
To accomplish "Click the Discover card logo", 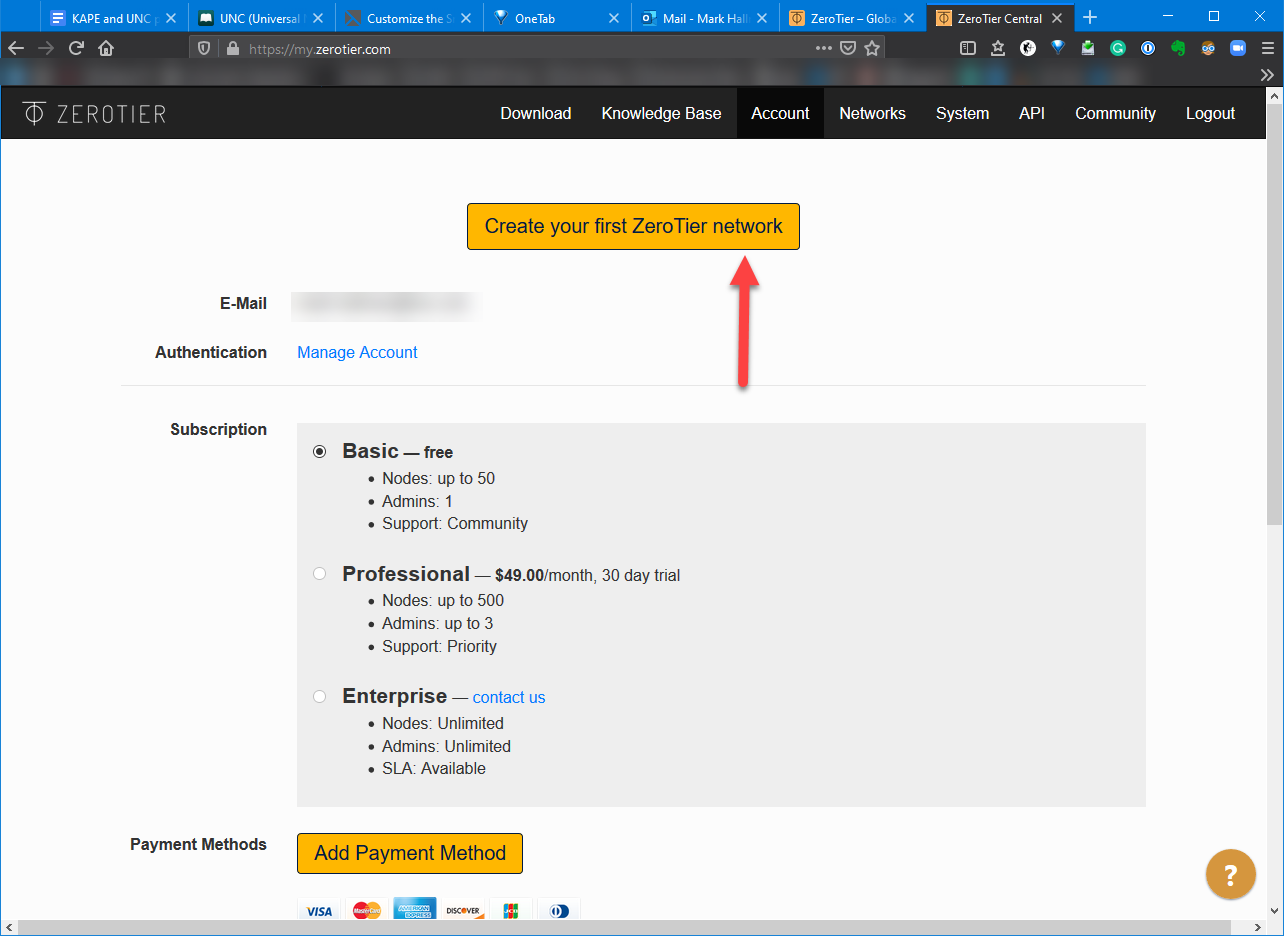I will click(463, 910).
